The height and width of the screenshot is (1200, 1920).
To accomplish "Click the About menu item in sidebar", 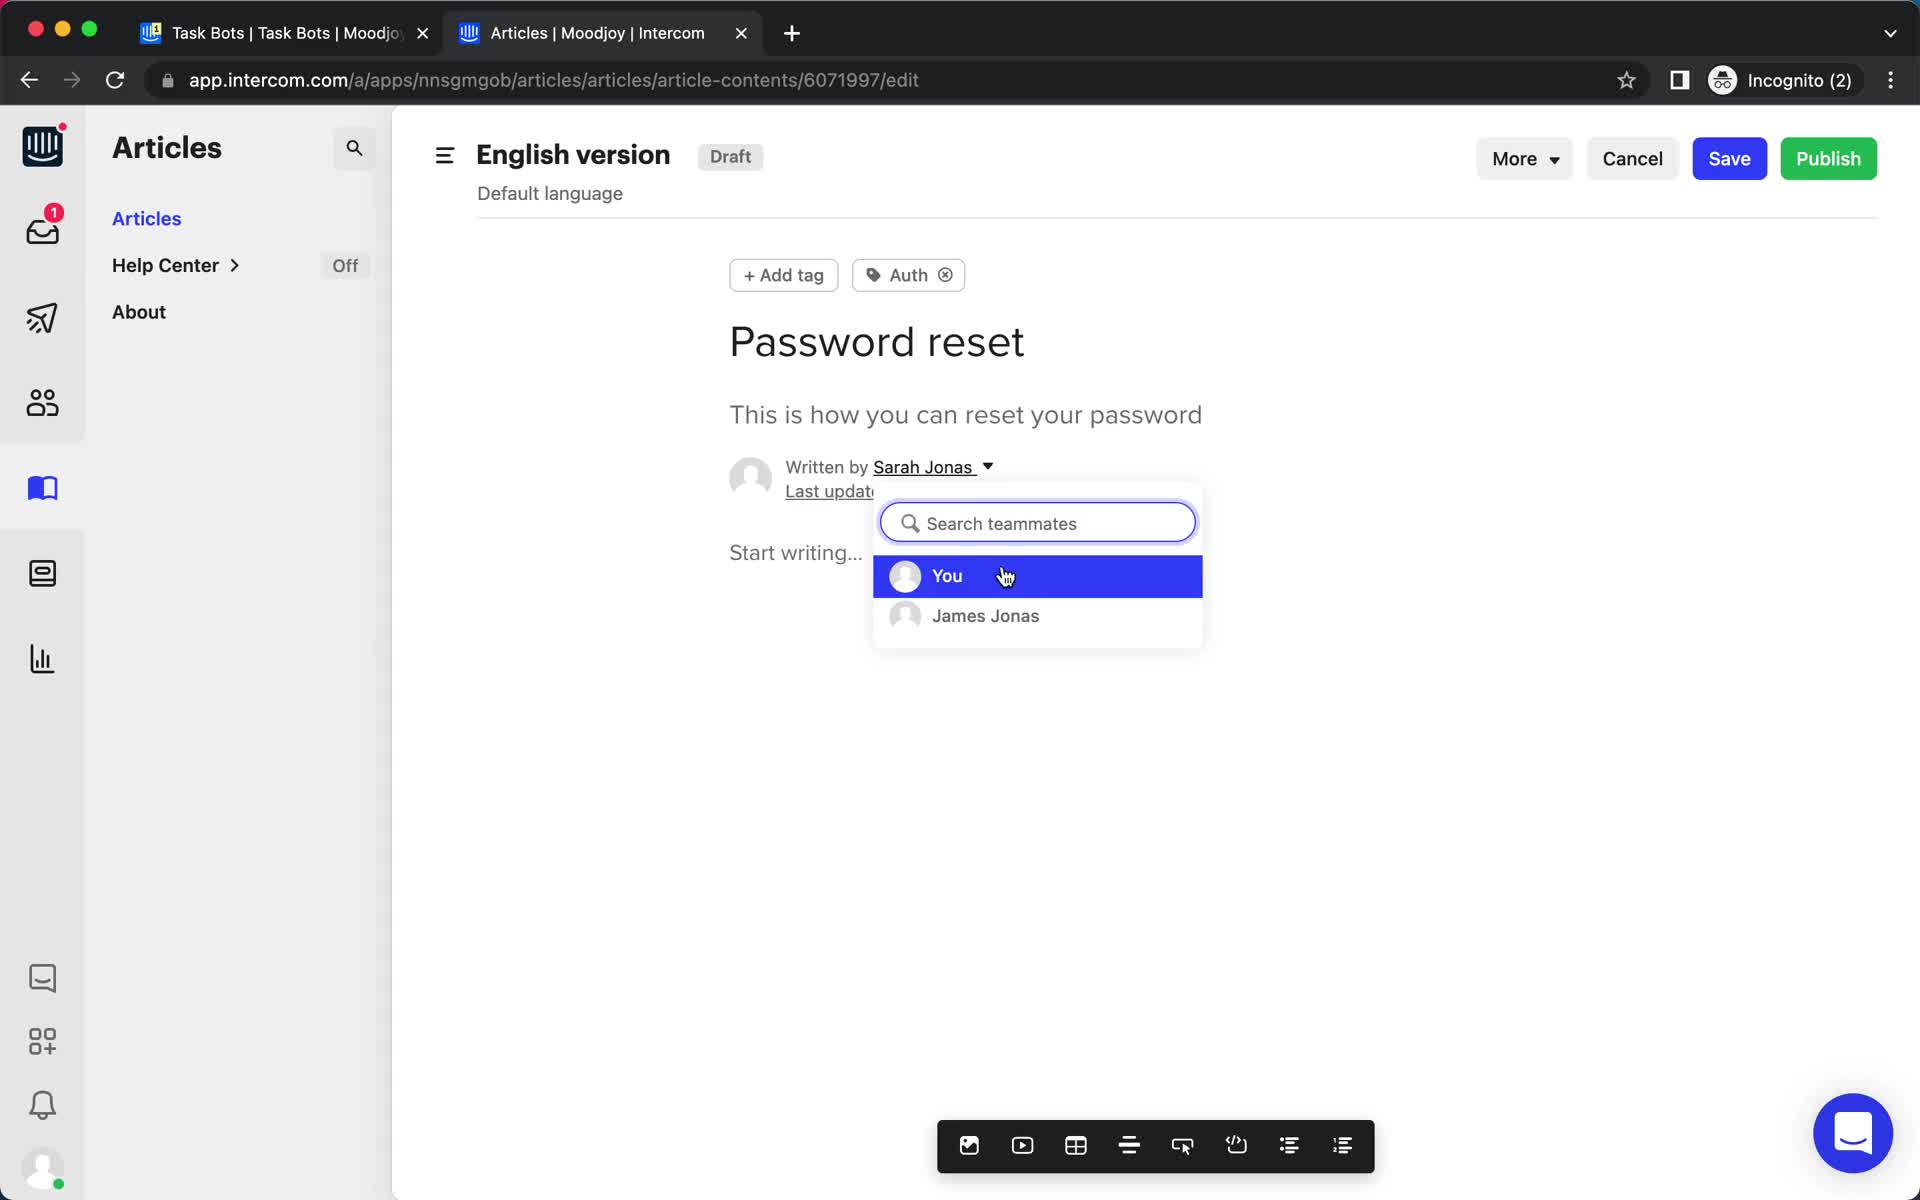I will [x=138, y=311].
